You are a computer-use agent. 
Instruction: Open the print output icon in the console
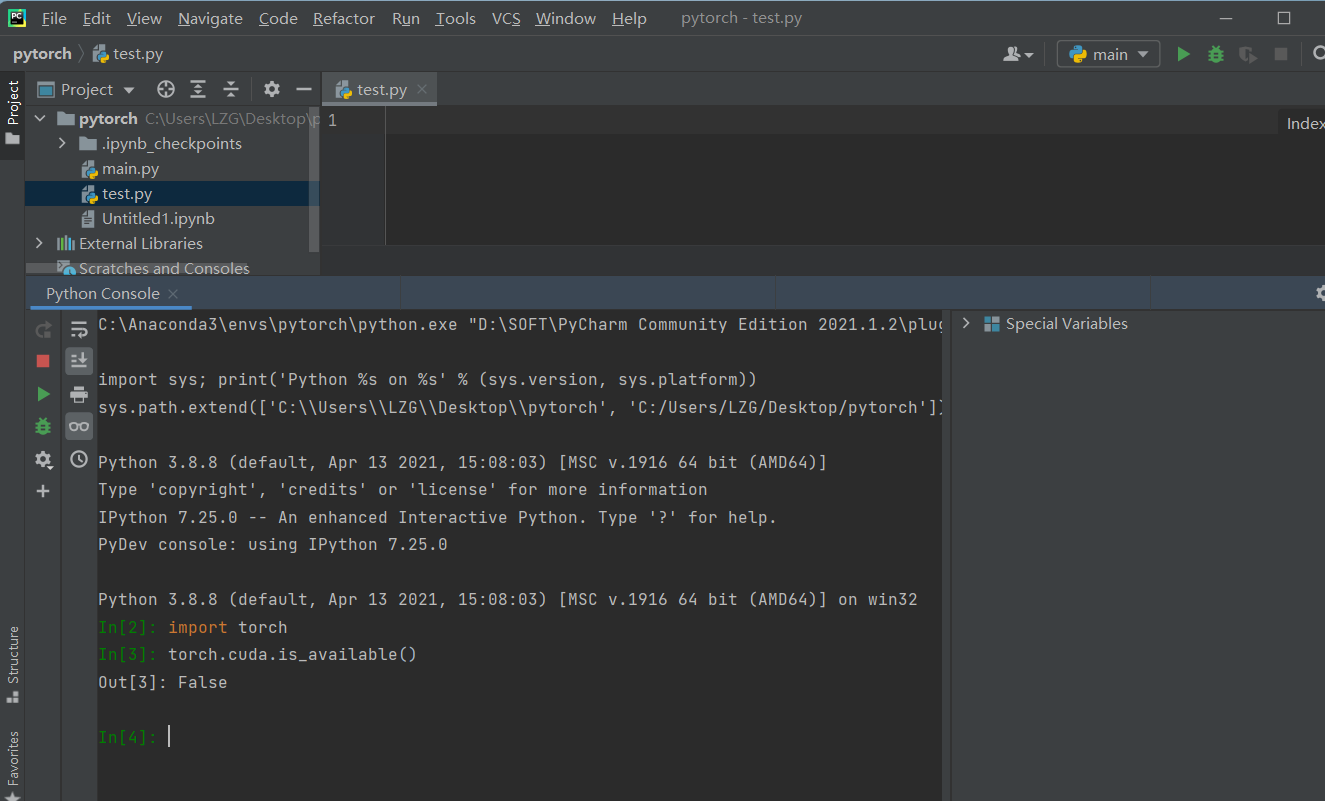[x=78, y=393]
